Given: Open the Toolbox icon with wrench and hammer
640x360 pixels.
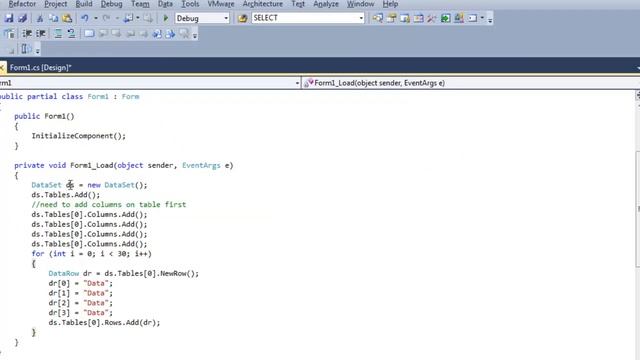Looking at the screenshot, I should [x=431, y=18].
